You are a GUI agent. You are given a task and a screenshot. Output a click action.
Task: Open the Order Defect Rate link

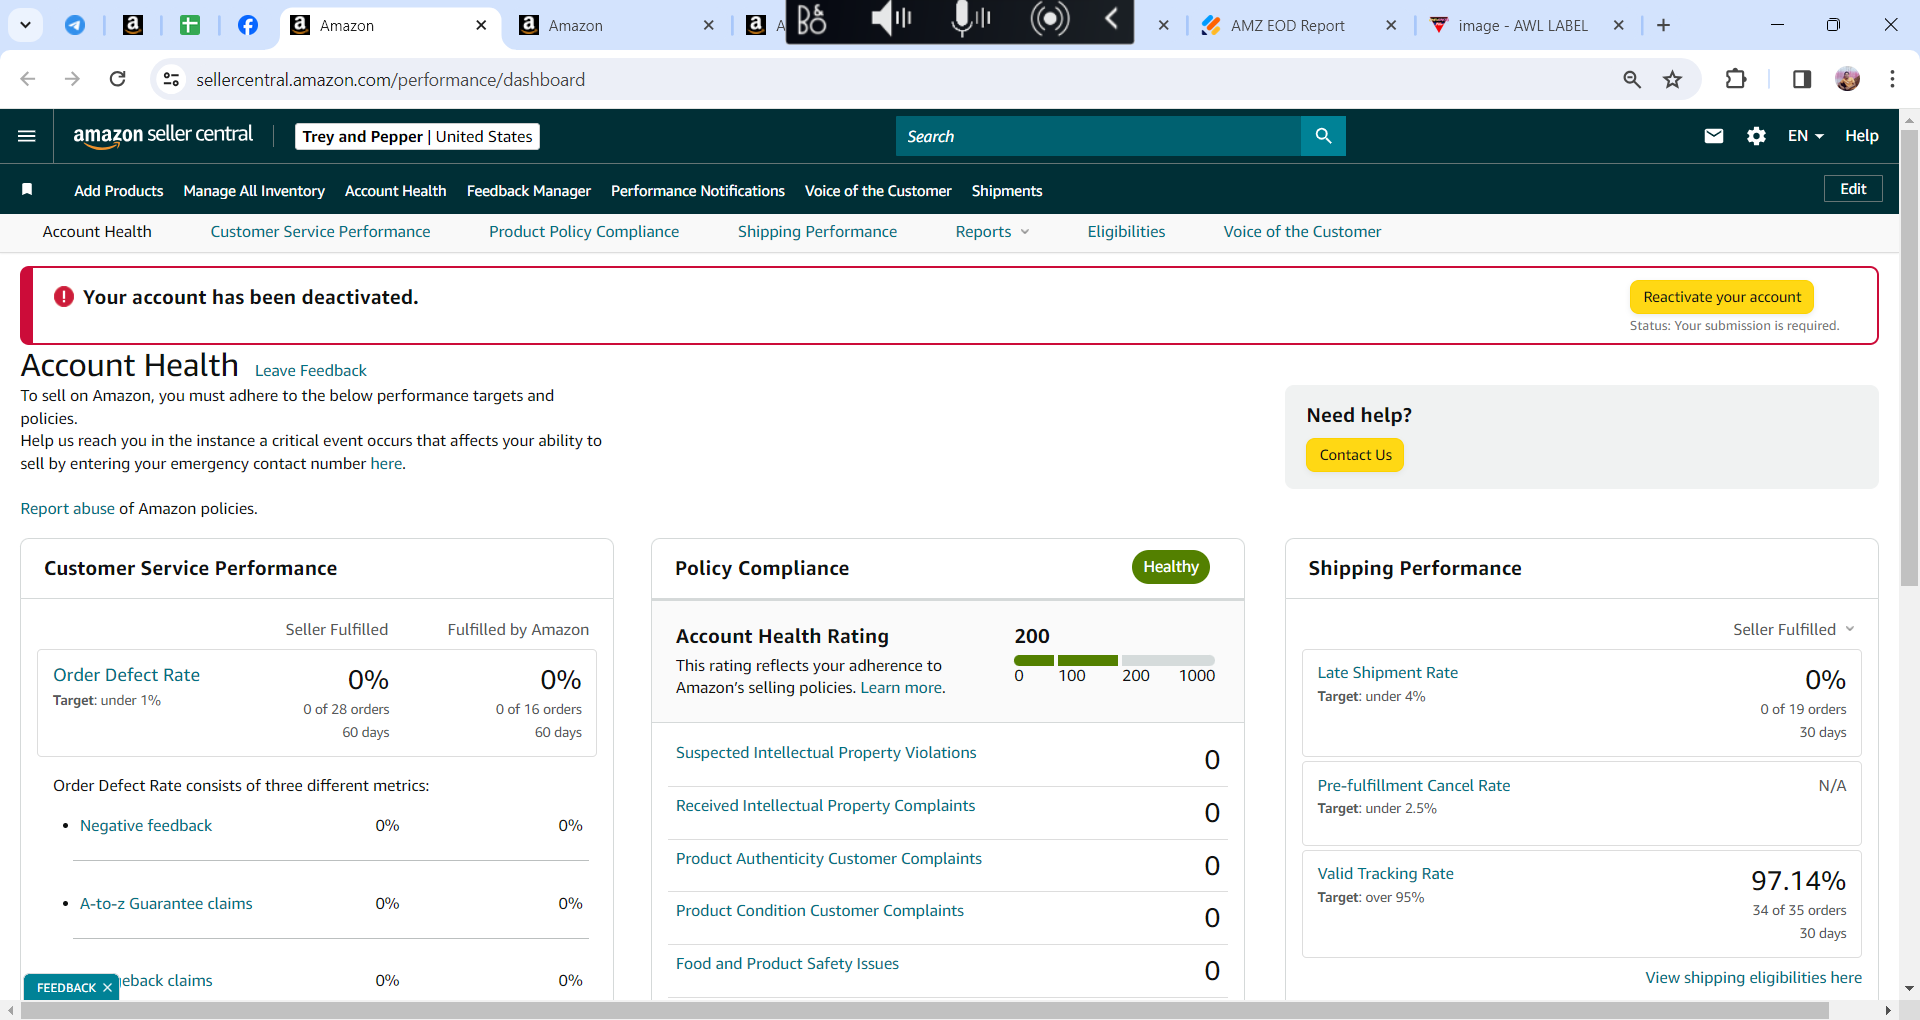pos(127,675)
